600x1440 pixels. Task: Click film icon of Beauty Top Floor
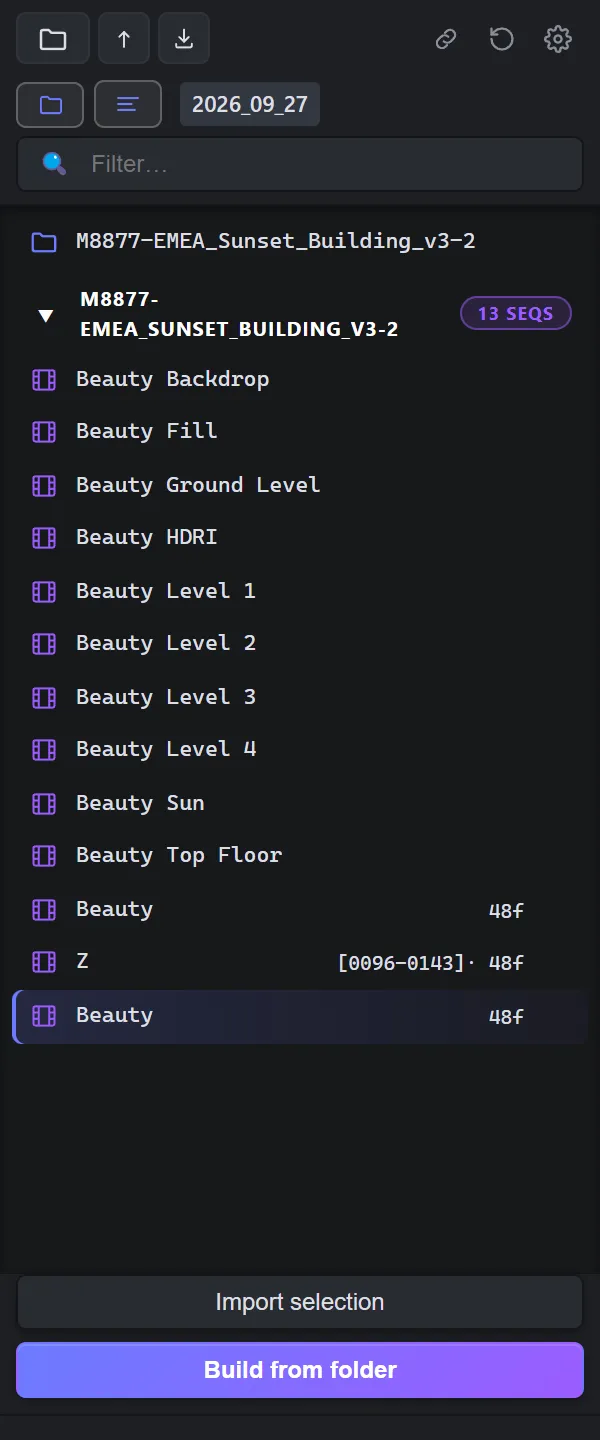coord(44,855)
